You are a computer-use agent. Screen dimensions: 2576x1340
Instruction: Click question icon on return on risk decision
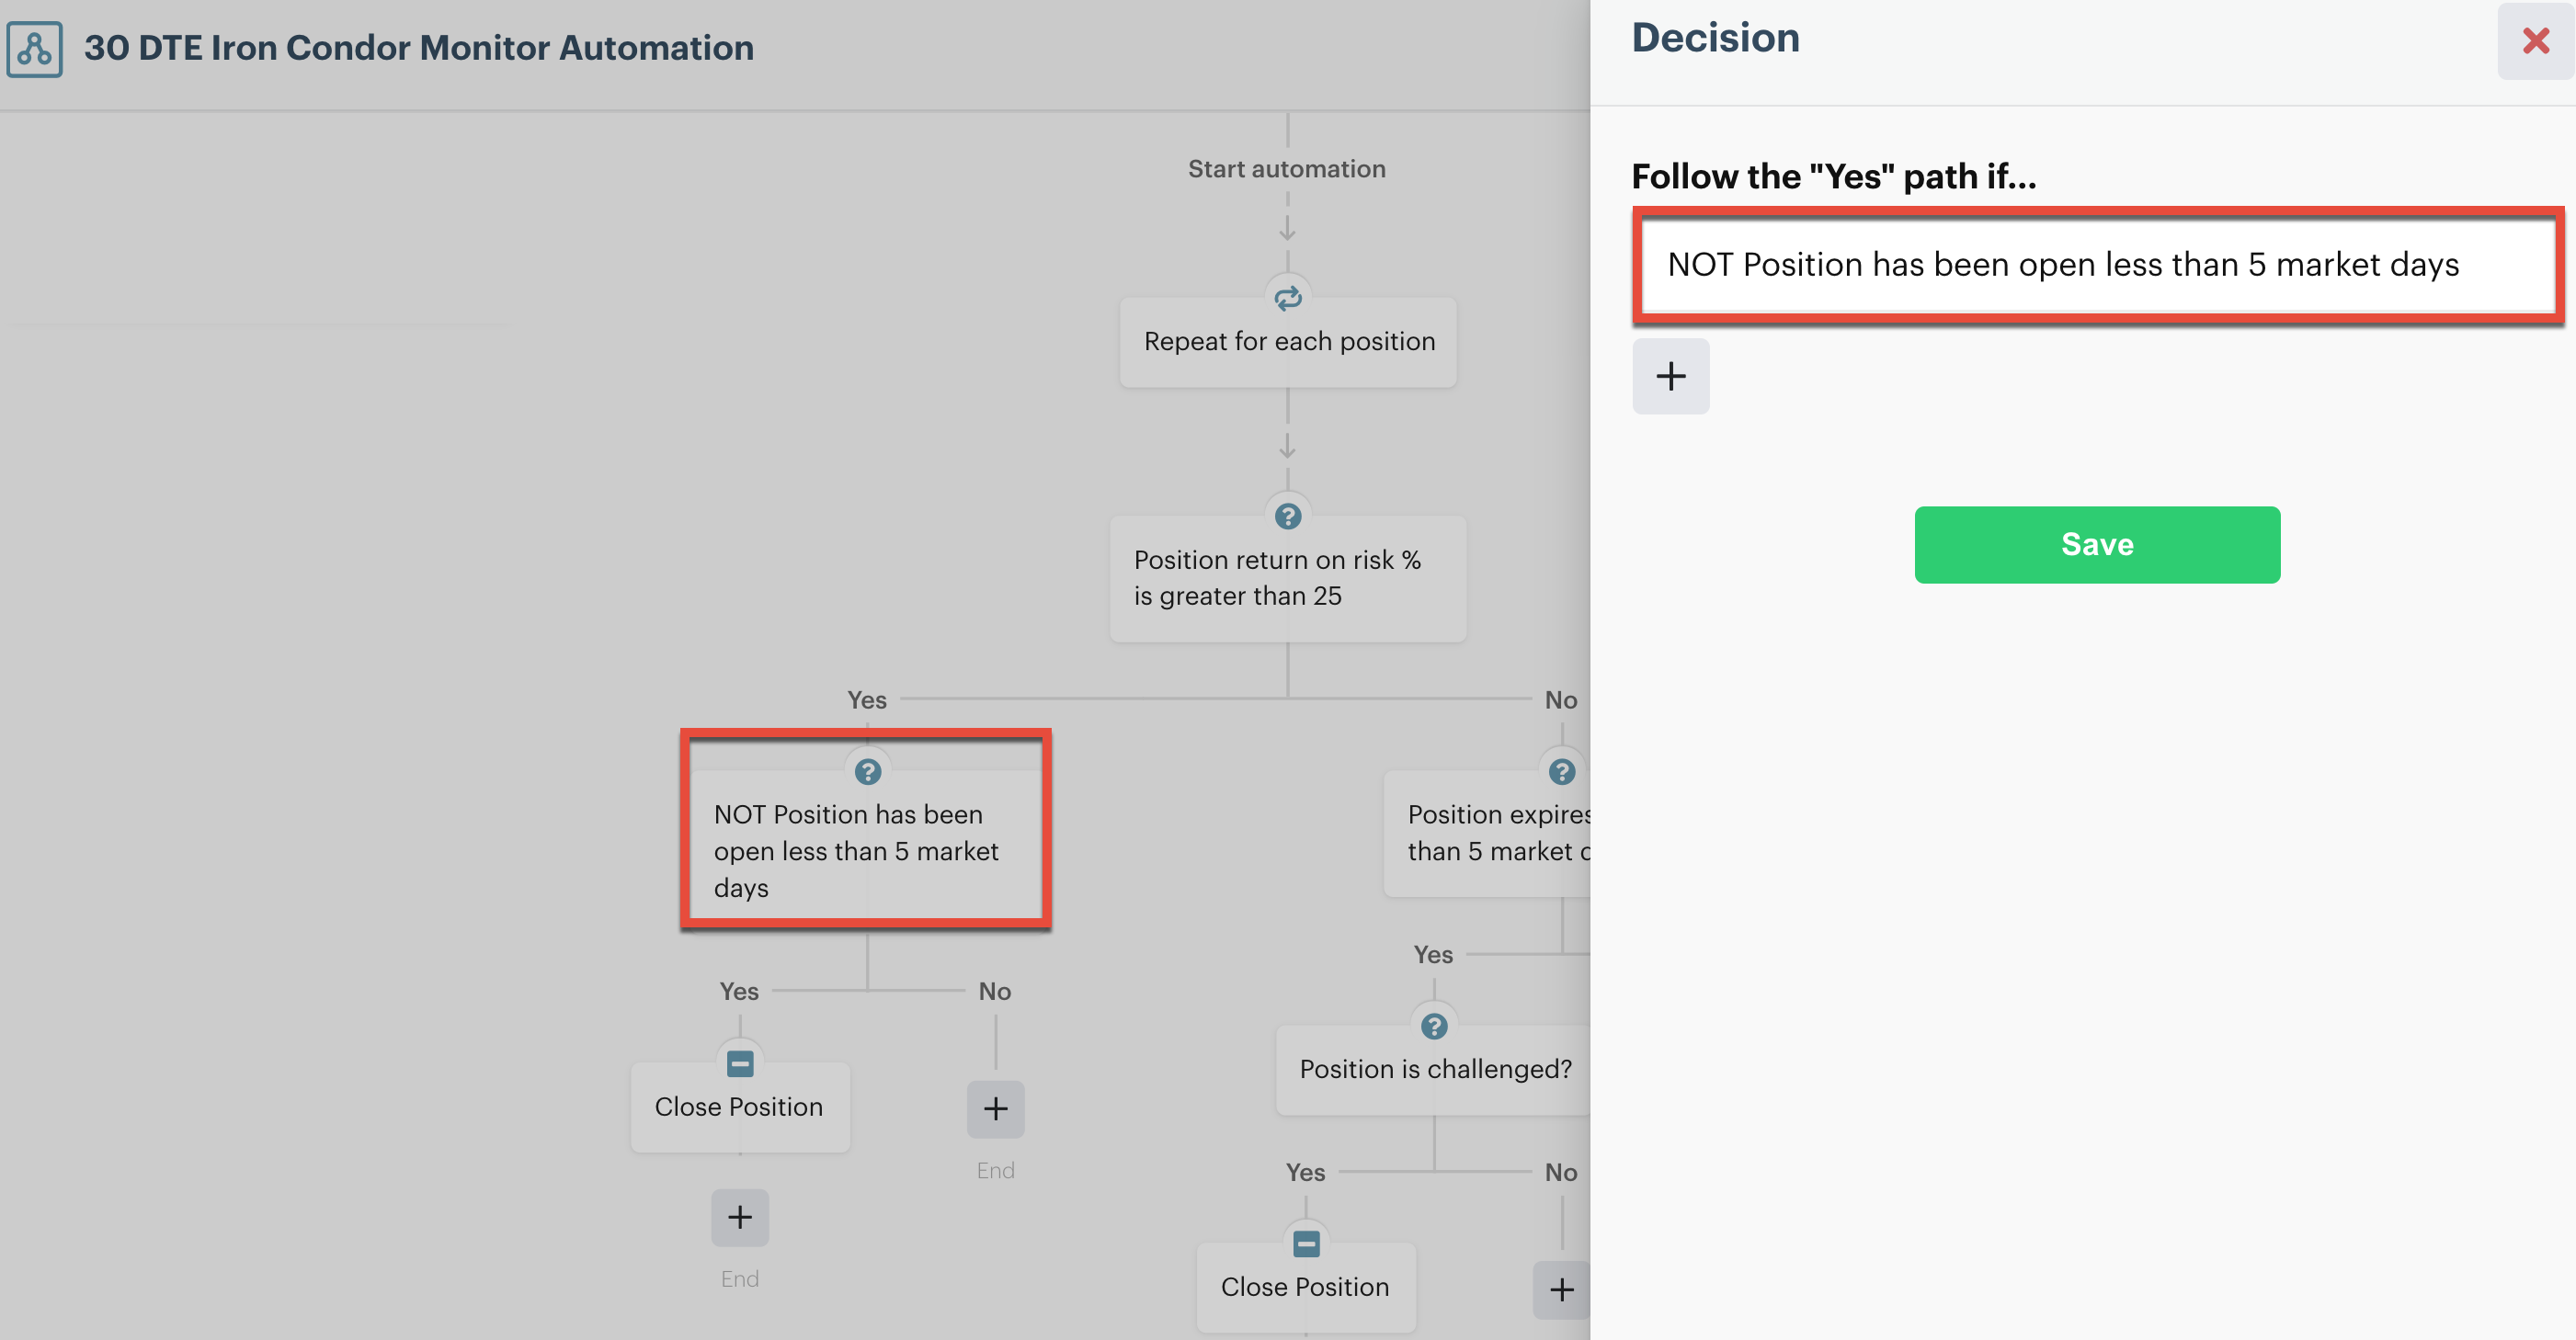pos(1287,516)
